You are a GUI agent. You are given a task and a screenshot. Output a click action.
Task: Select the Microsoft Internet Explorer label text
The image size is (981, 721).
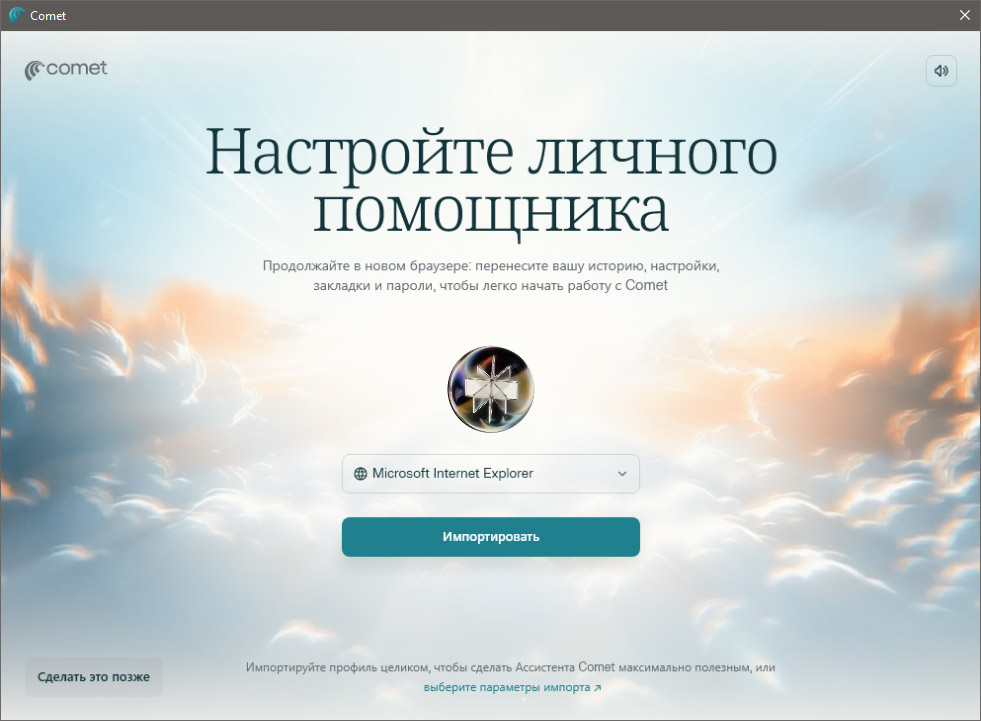tap(452, 474)
